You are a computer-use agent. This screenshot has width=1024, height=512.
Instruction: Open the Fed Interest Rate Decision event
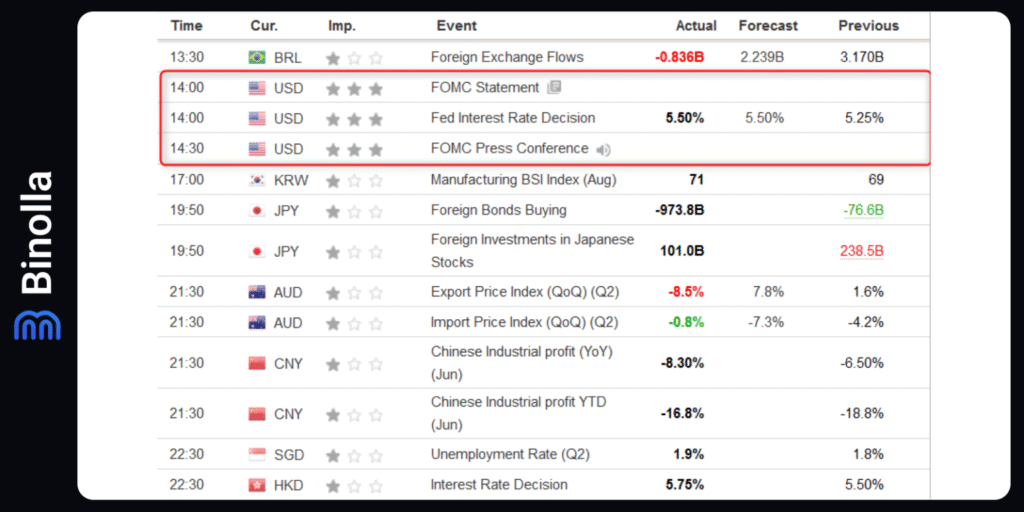coord(512,118)
